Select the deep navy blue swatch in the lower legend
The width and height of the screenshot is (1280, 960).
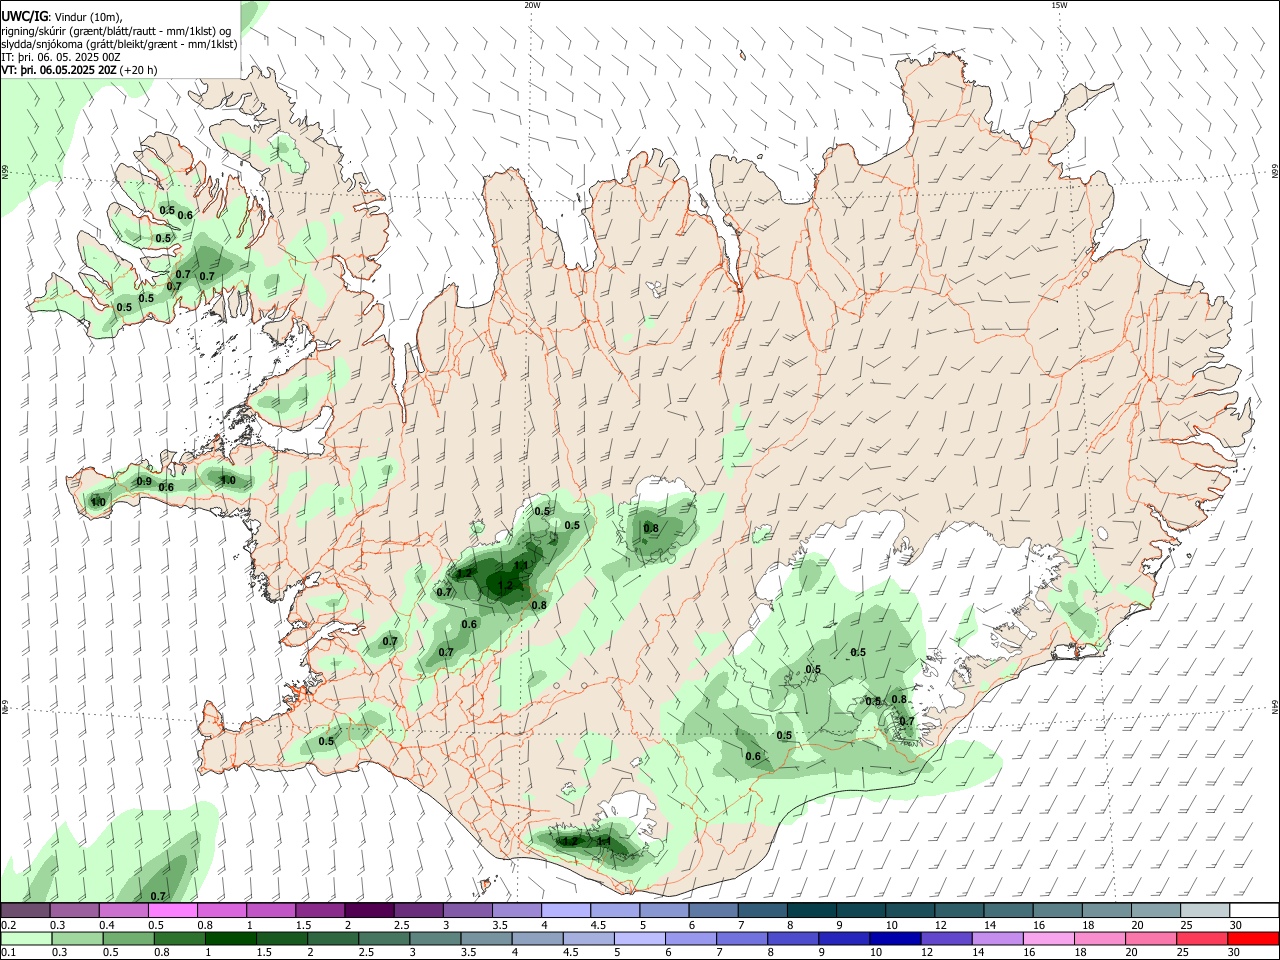(895, 939)
